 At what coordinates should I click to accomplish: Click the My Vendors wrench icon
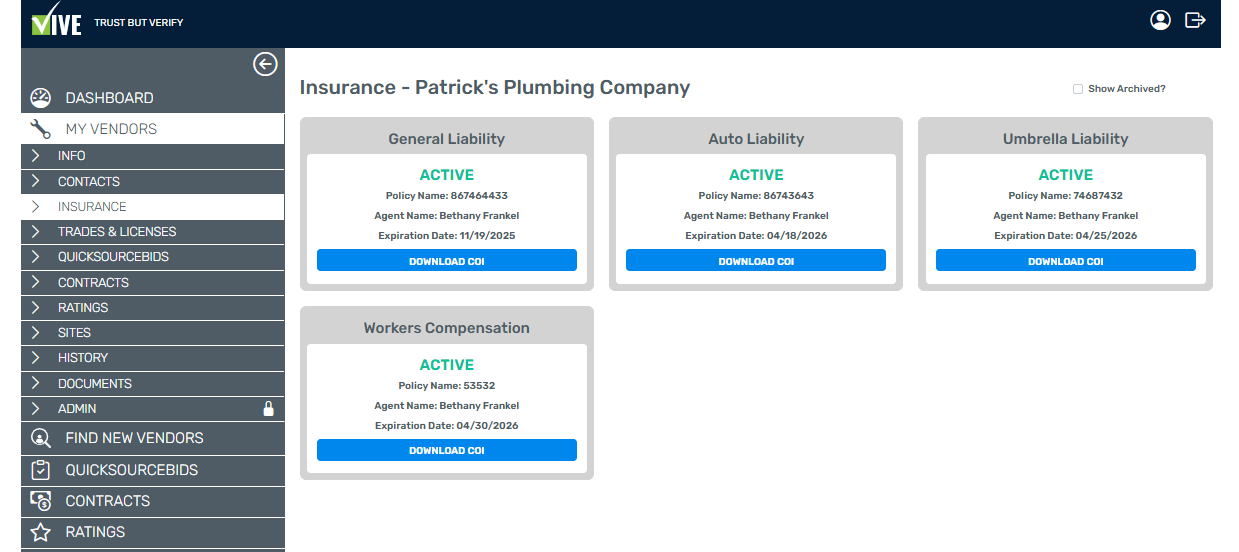pos(40,129)
